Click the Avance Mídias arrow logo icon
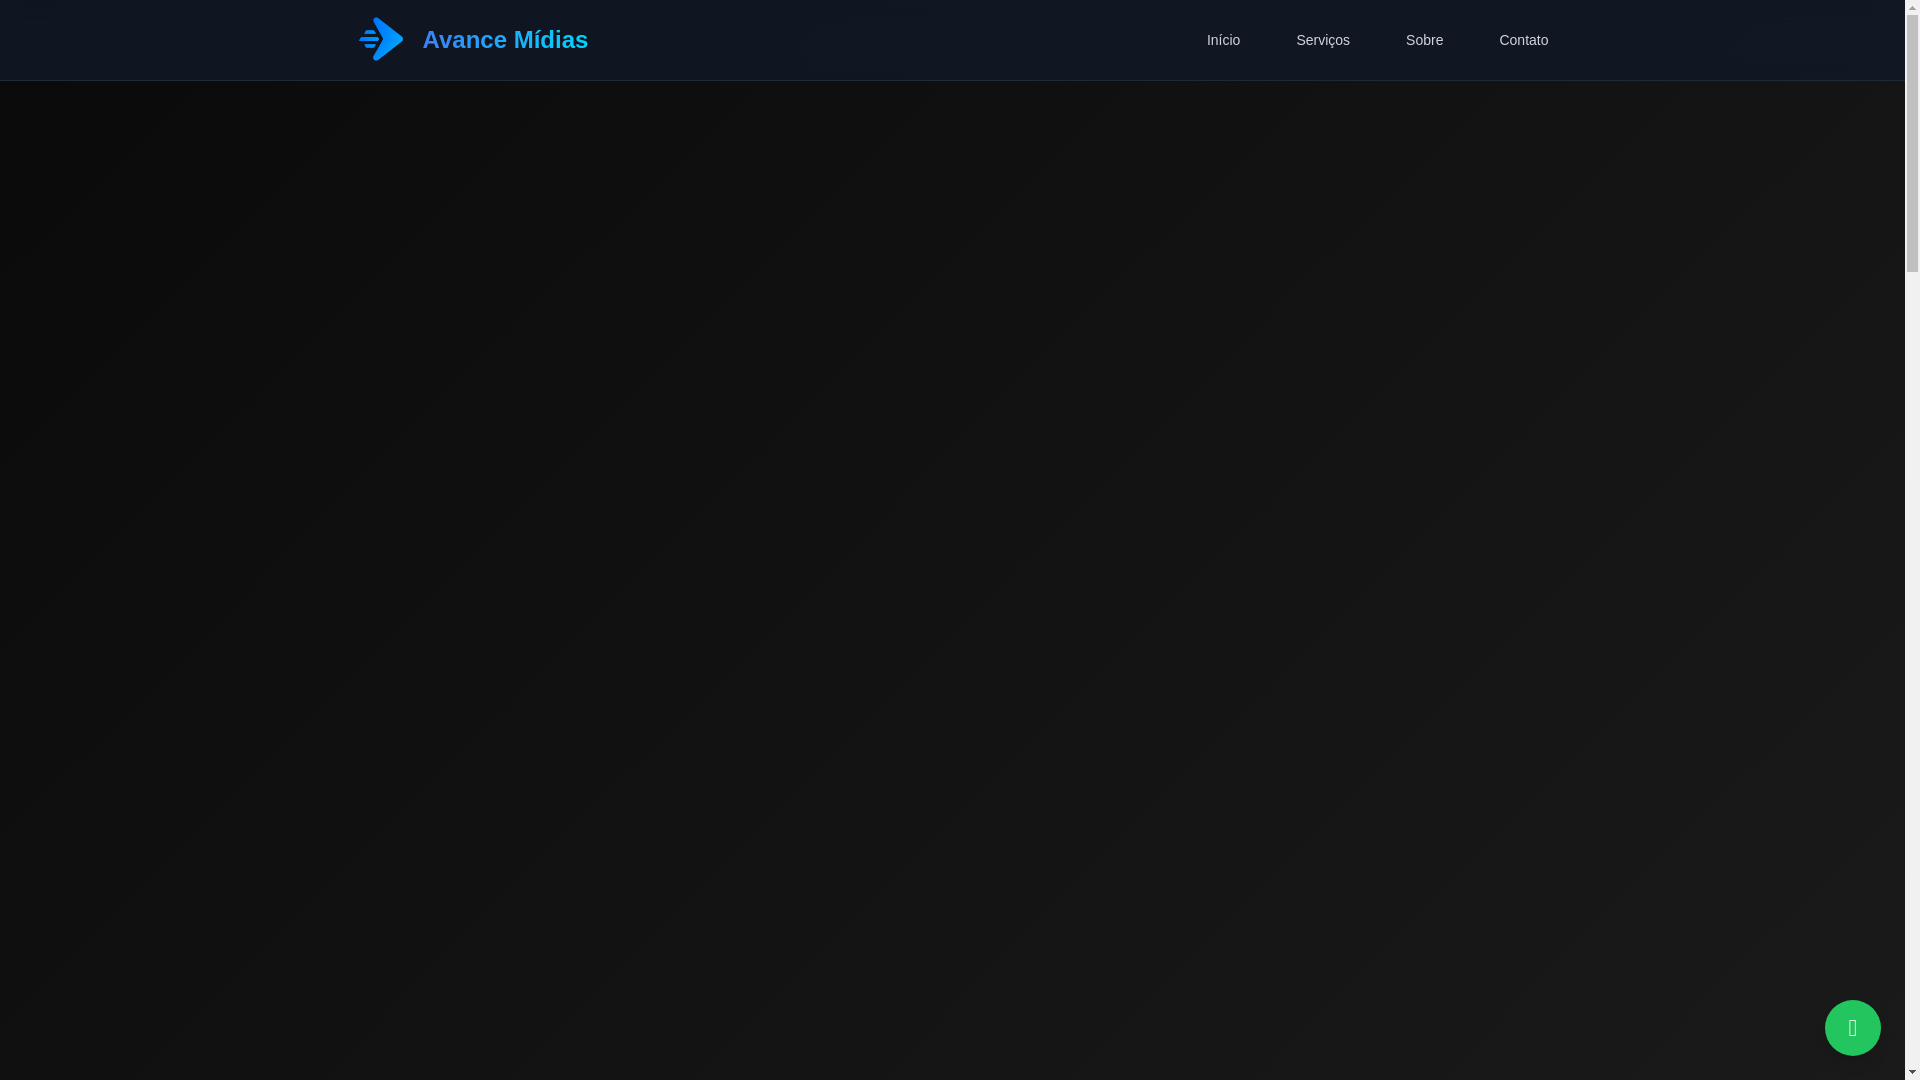Viewport: 1920px width, 1080px height. (381, 39)
